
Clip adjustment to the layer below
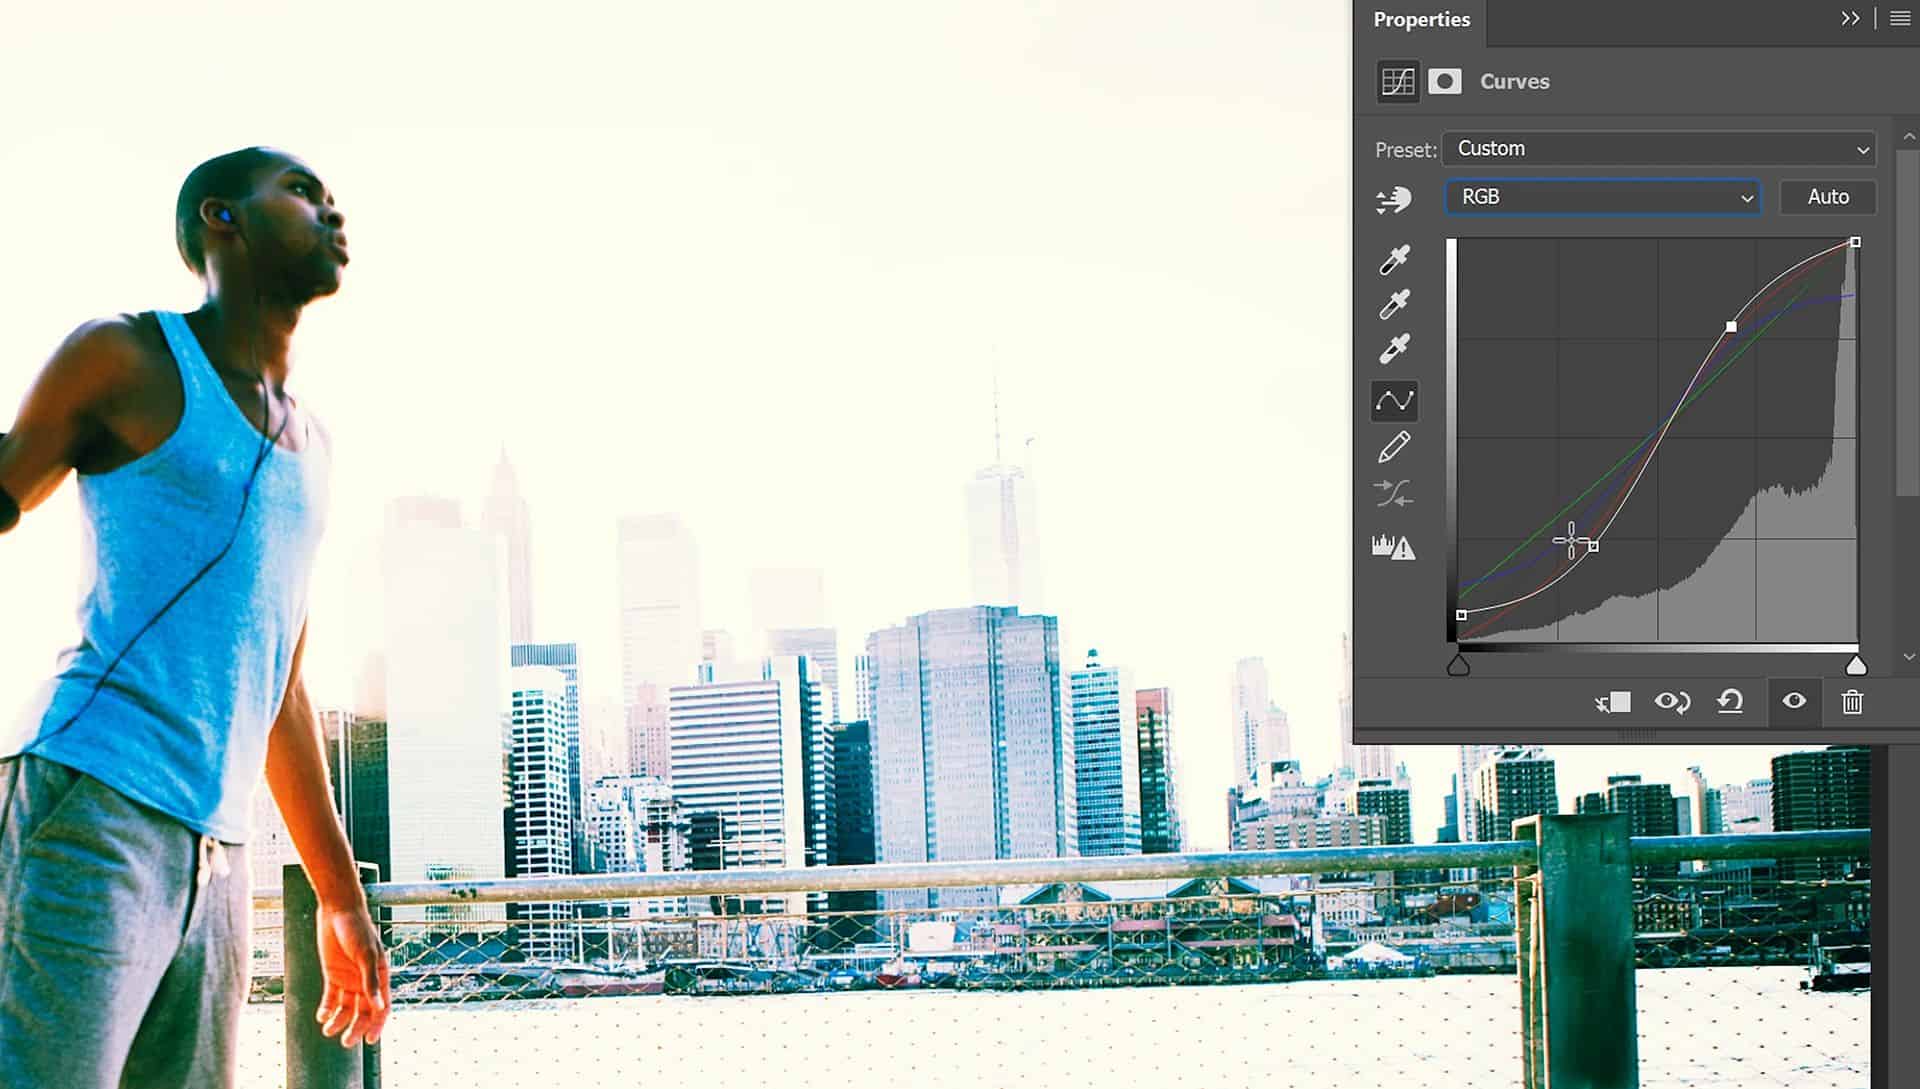pos(1613,702)
